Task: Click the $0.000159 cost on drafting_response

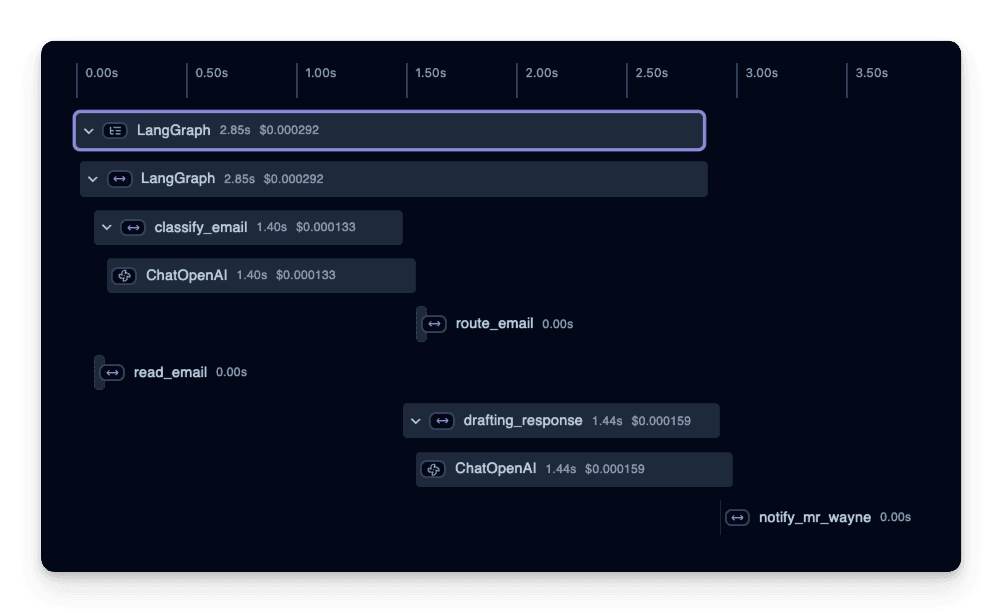Action: point(661,421)
